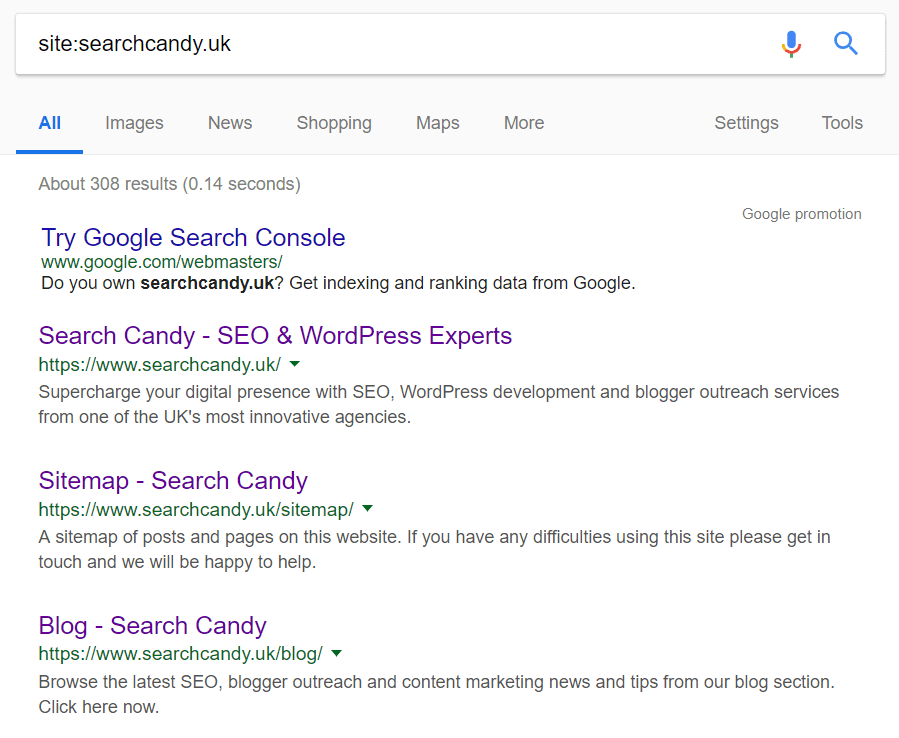Viewport: 899px width, 738px height.
Task: Open the Blog - Search Candy result
Action: [x=153, y=625]
